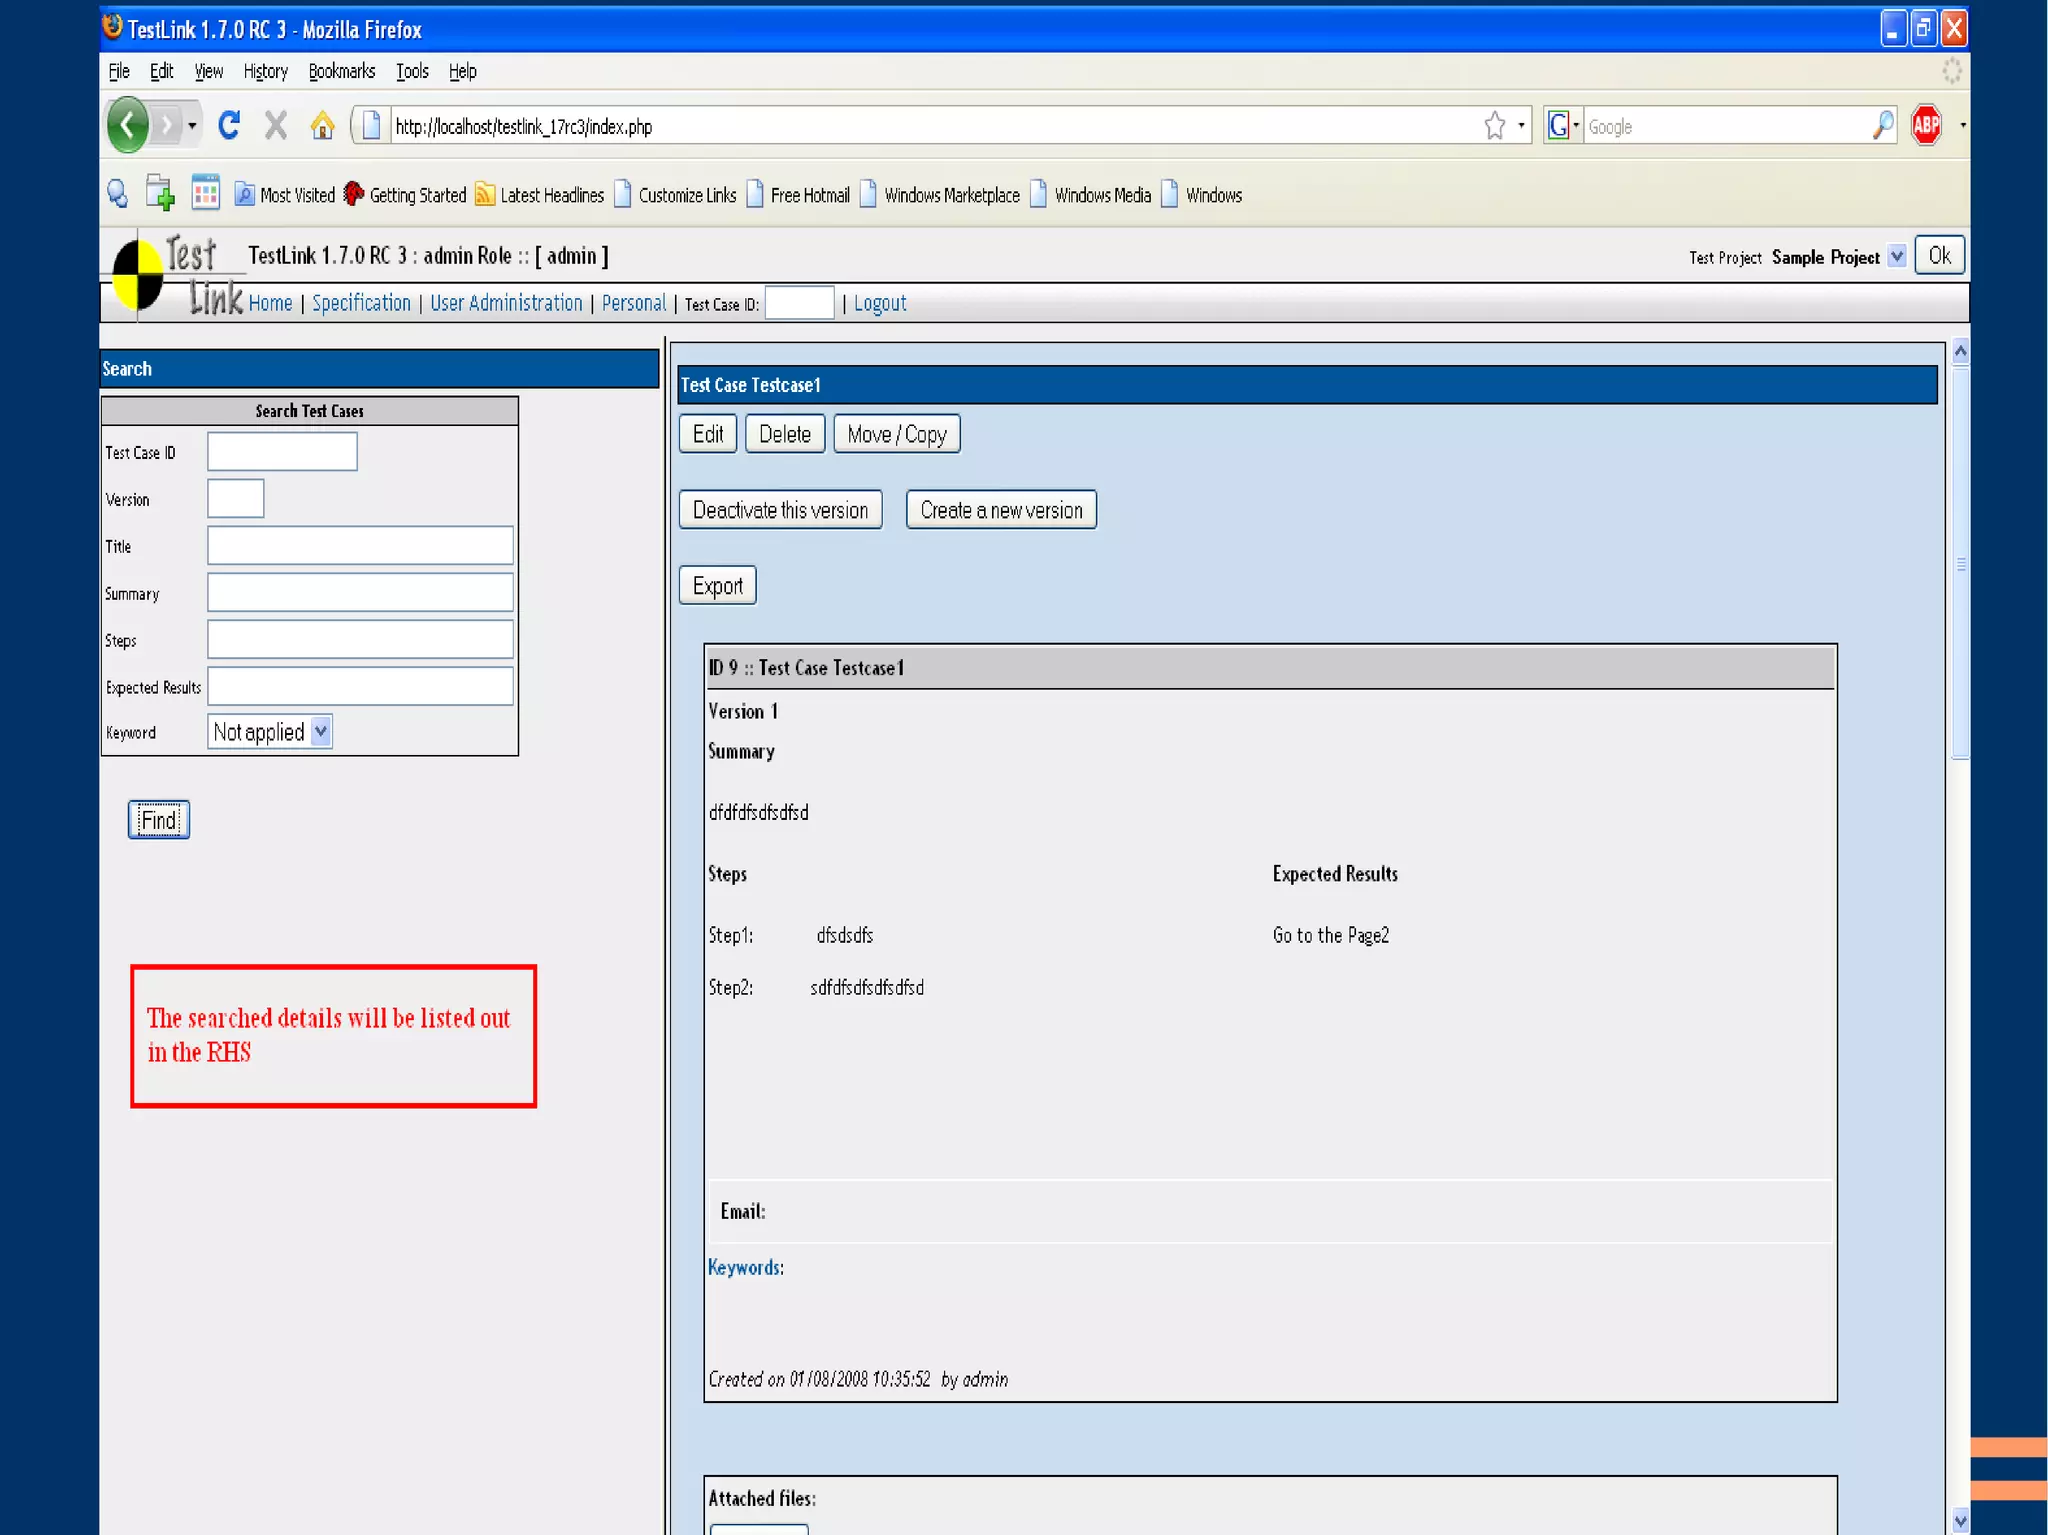The height and width of the screenshot is (1535, 2048).
Task: Click the Title input field
Action: click(x=360, y=546)
